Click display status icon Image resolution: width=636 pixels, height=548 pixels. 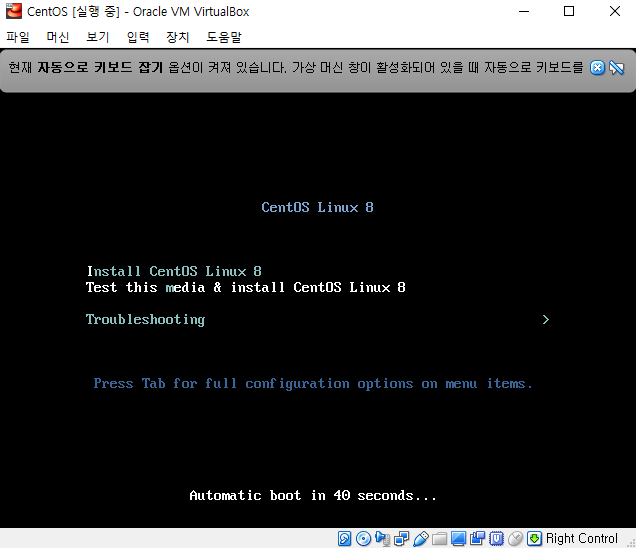(x=458, y=539)
